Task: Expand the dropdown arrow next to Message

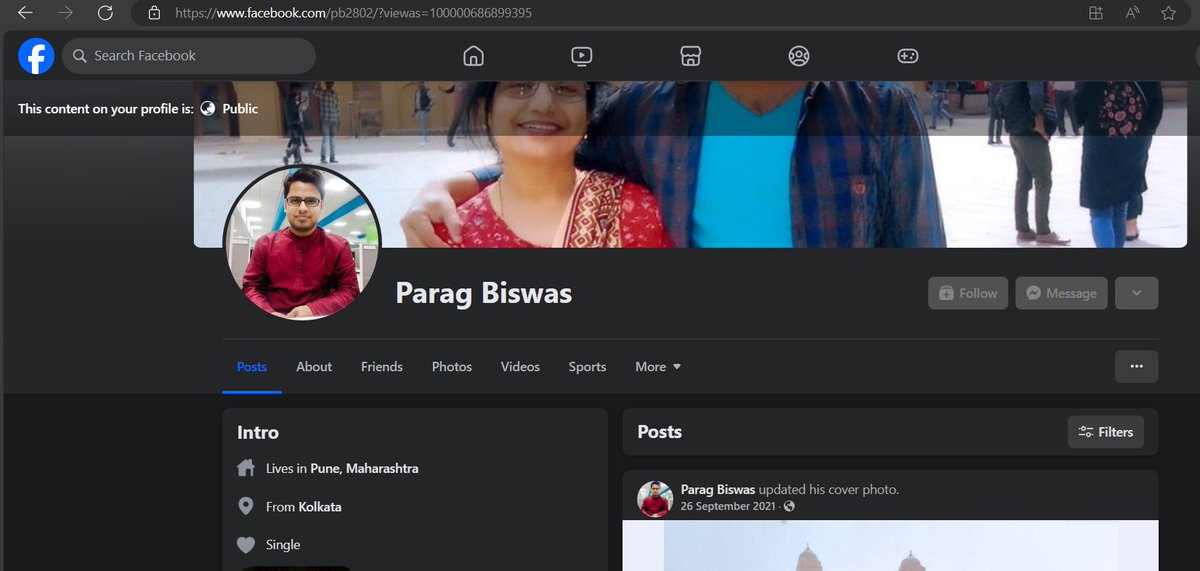Action: (1136, 293)
